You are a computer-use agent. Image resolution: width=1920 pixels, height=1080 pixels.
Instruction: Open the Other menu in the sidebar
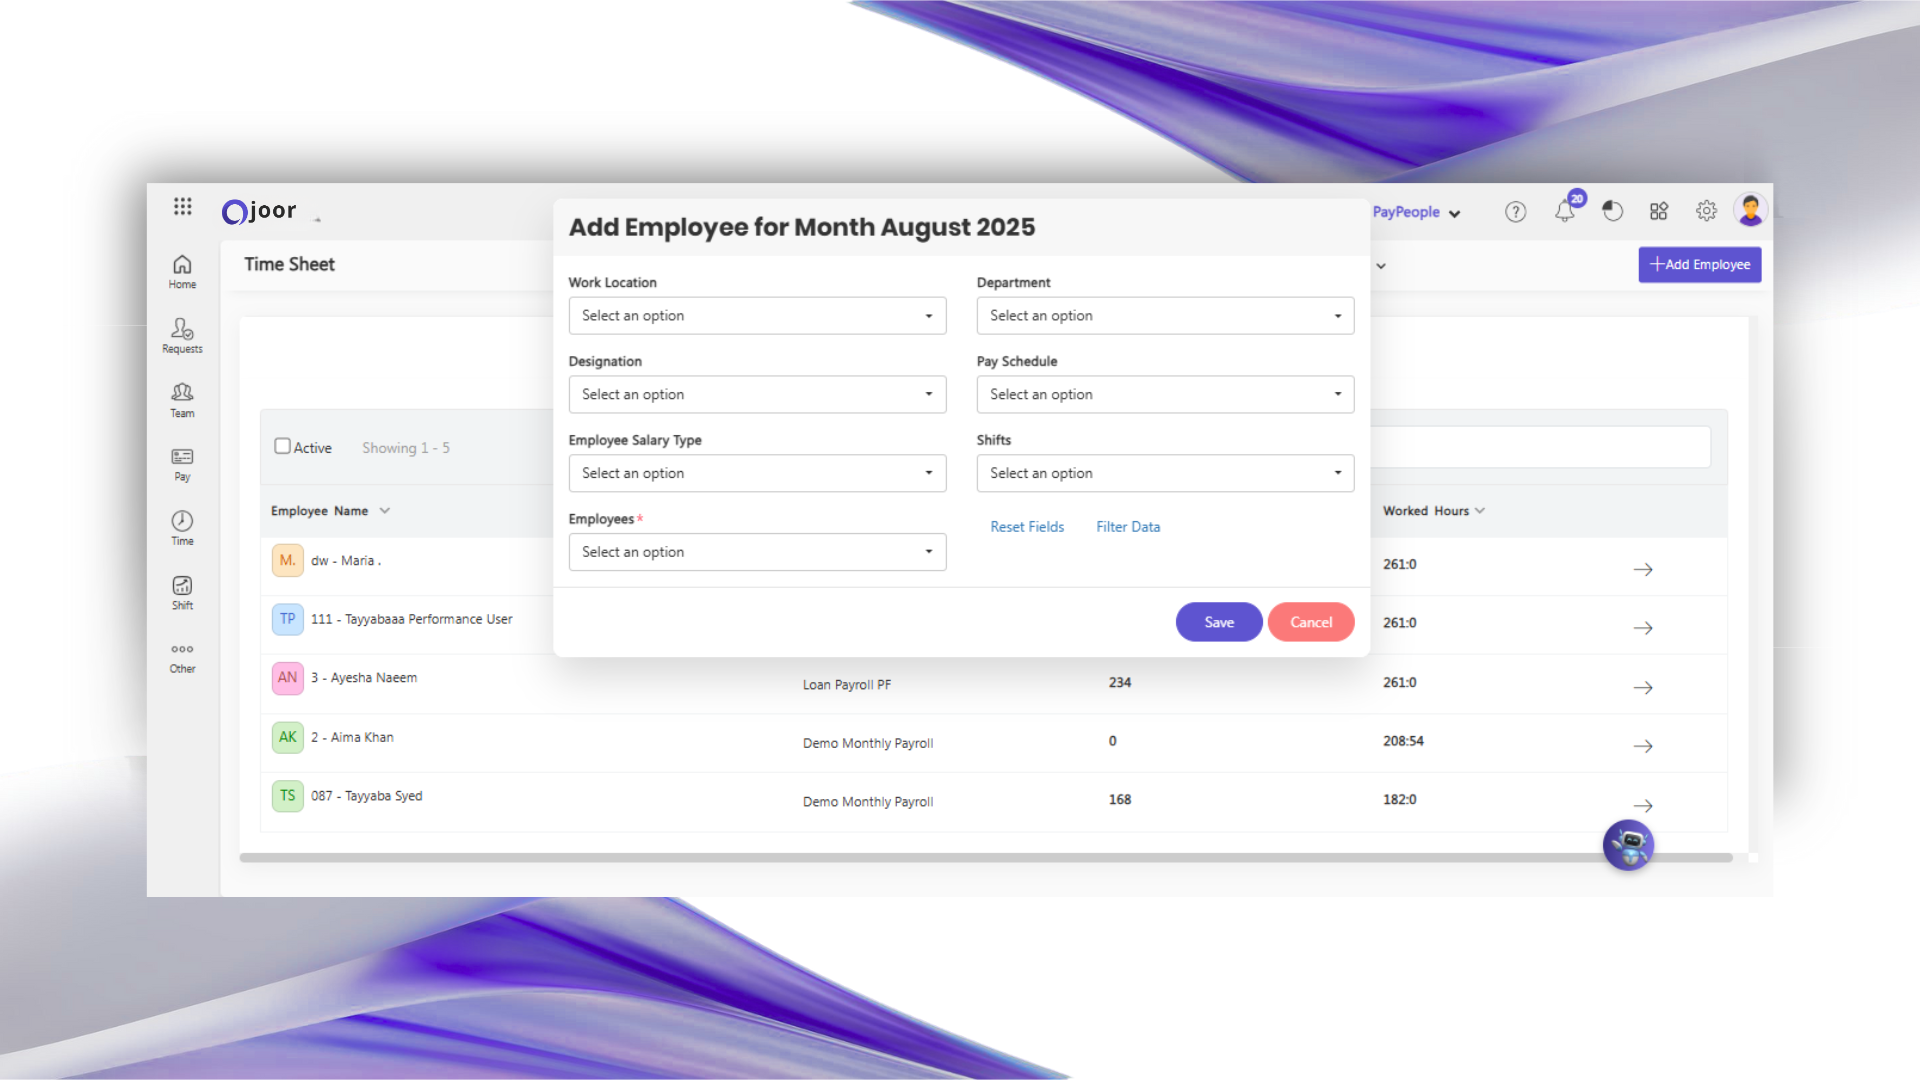coord(182,657)
